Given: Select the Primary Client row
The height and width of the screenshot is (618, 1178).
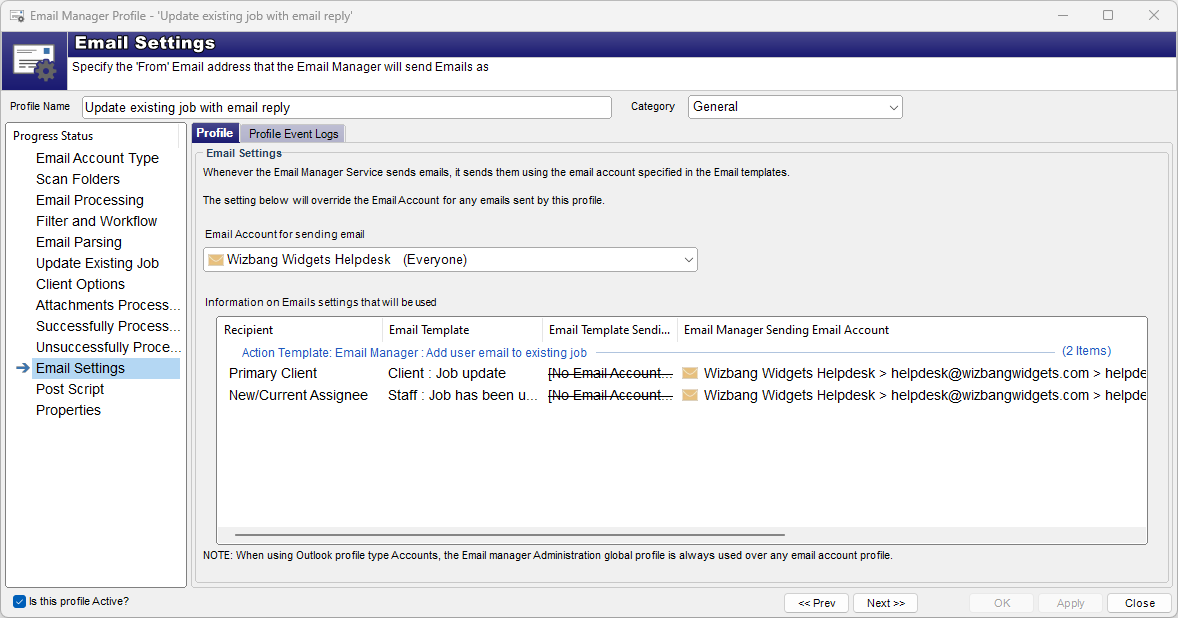Looking at the screenshot, I should [x=682, y=373].
